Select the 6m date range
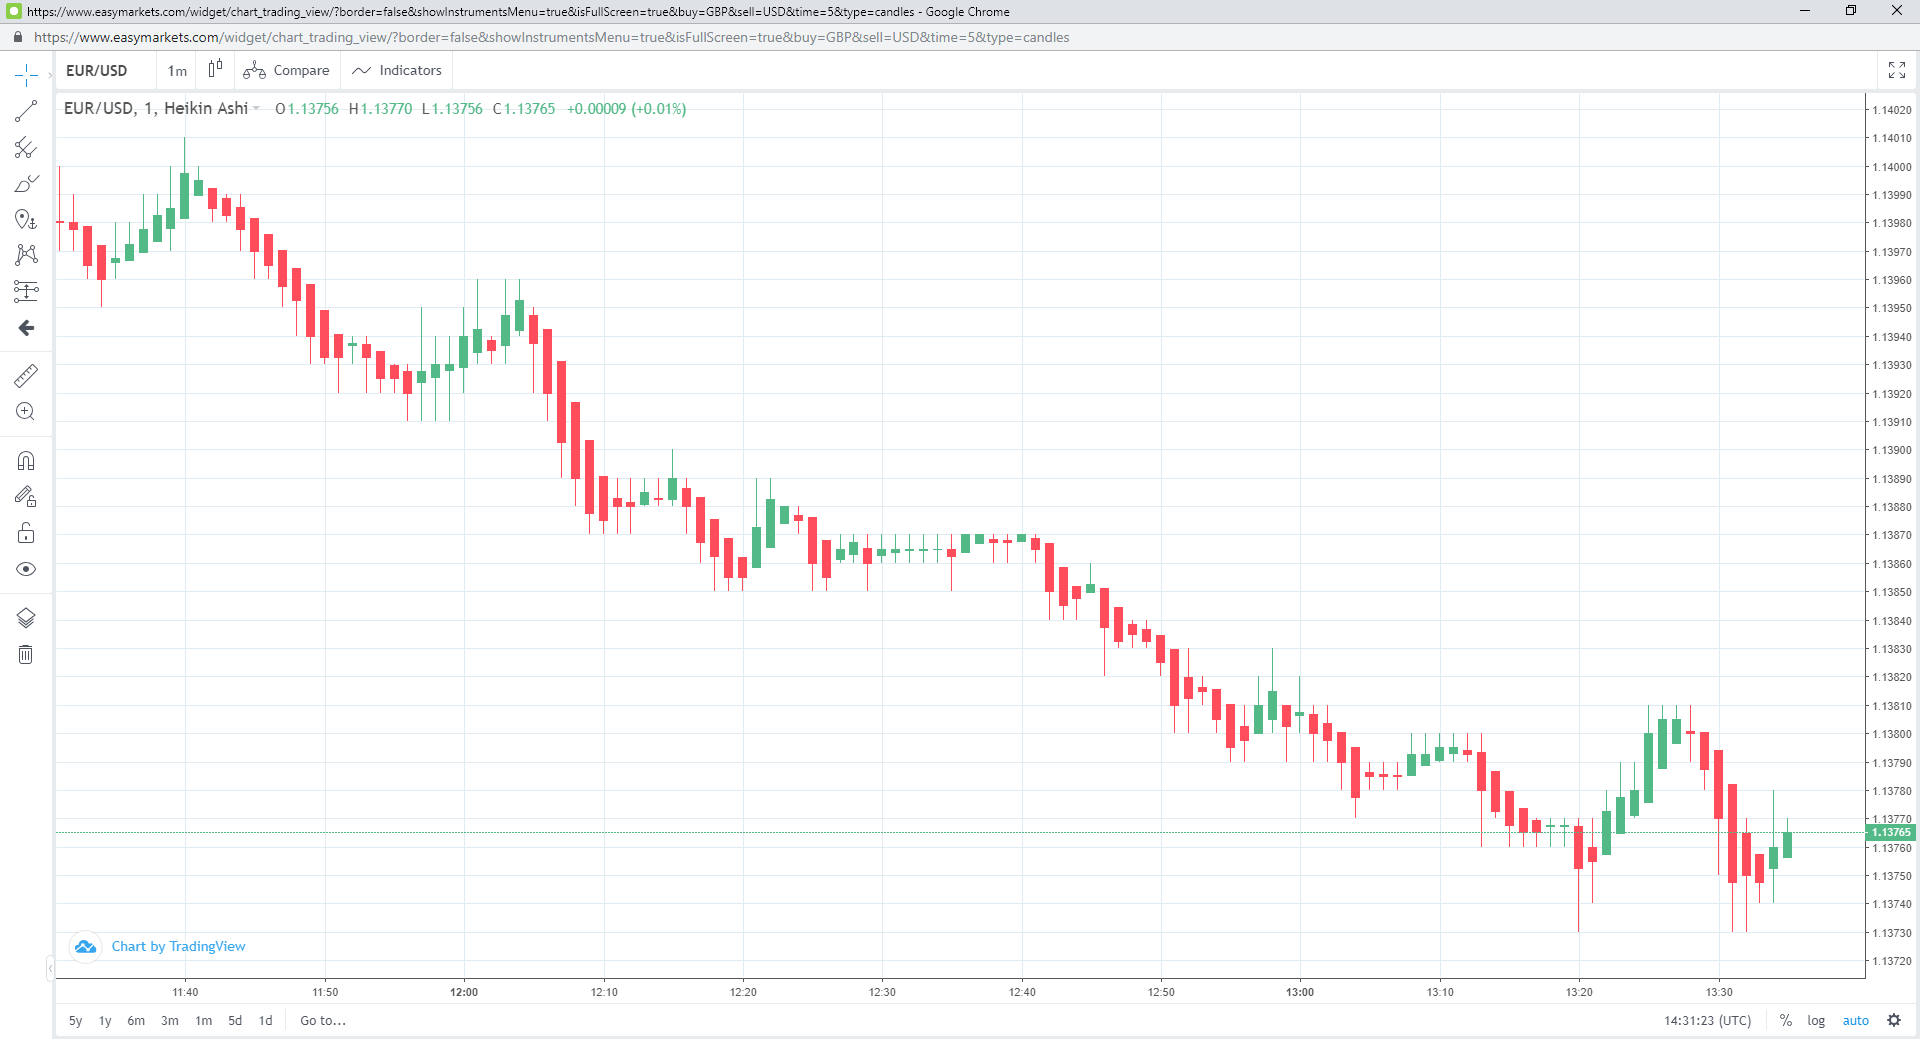This screenshot has height=1039, width=1920. [x=136, y=1021]
